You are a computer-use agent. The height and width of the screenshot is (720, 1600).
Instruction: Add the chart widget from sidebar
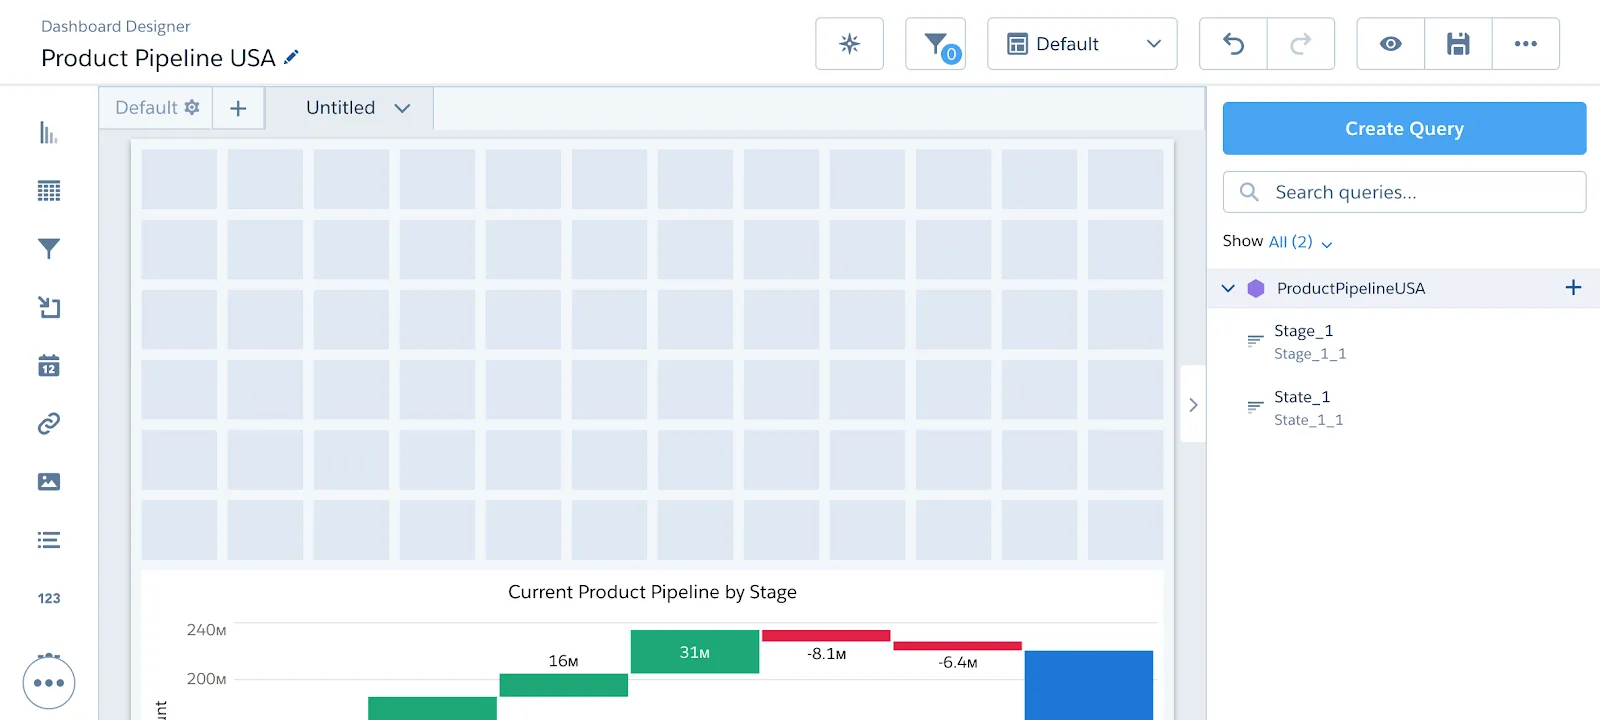[x=49, y=132]
